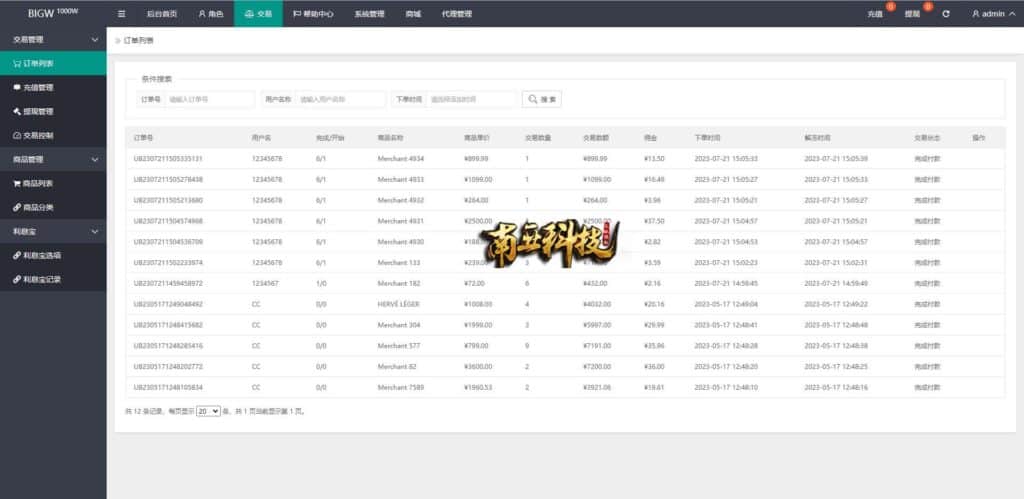The width and height of the screenshot is (1024, 499).
Task: Click the refresh icon in the top bar
Action: tap(946, 14)
